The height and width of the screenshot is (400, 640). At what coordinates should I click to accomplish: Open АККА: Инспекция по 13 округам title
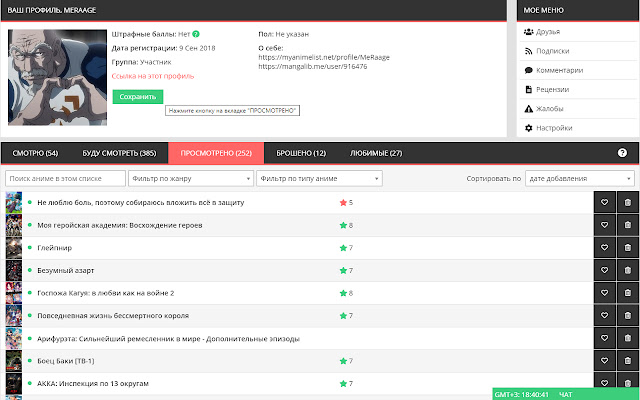[x=93, y=384]
